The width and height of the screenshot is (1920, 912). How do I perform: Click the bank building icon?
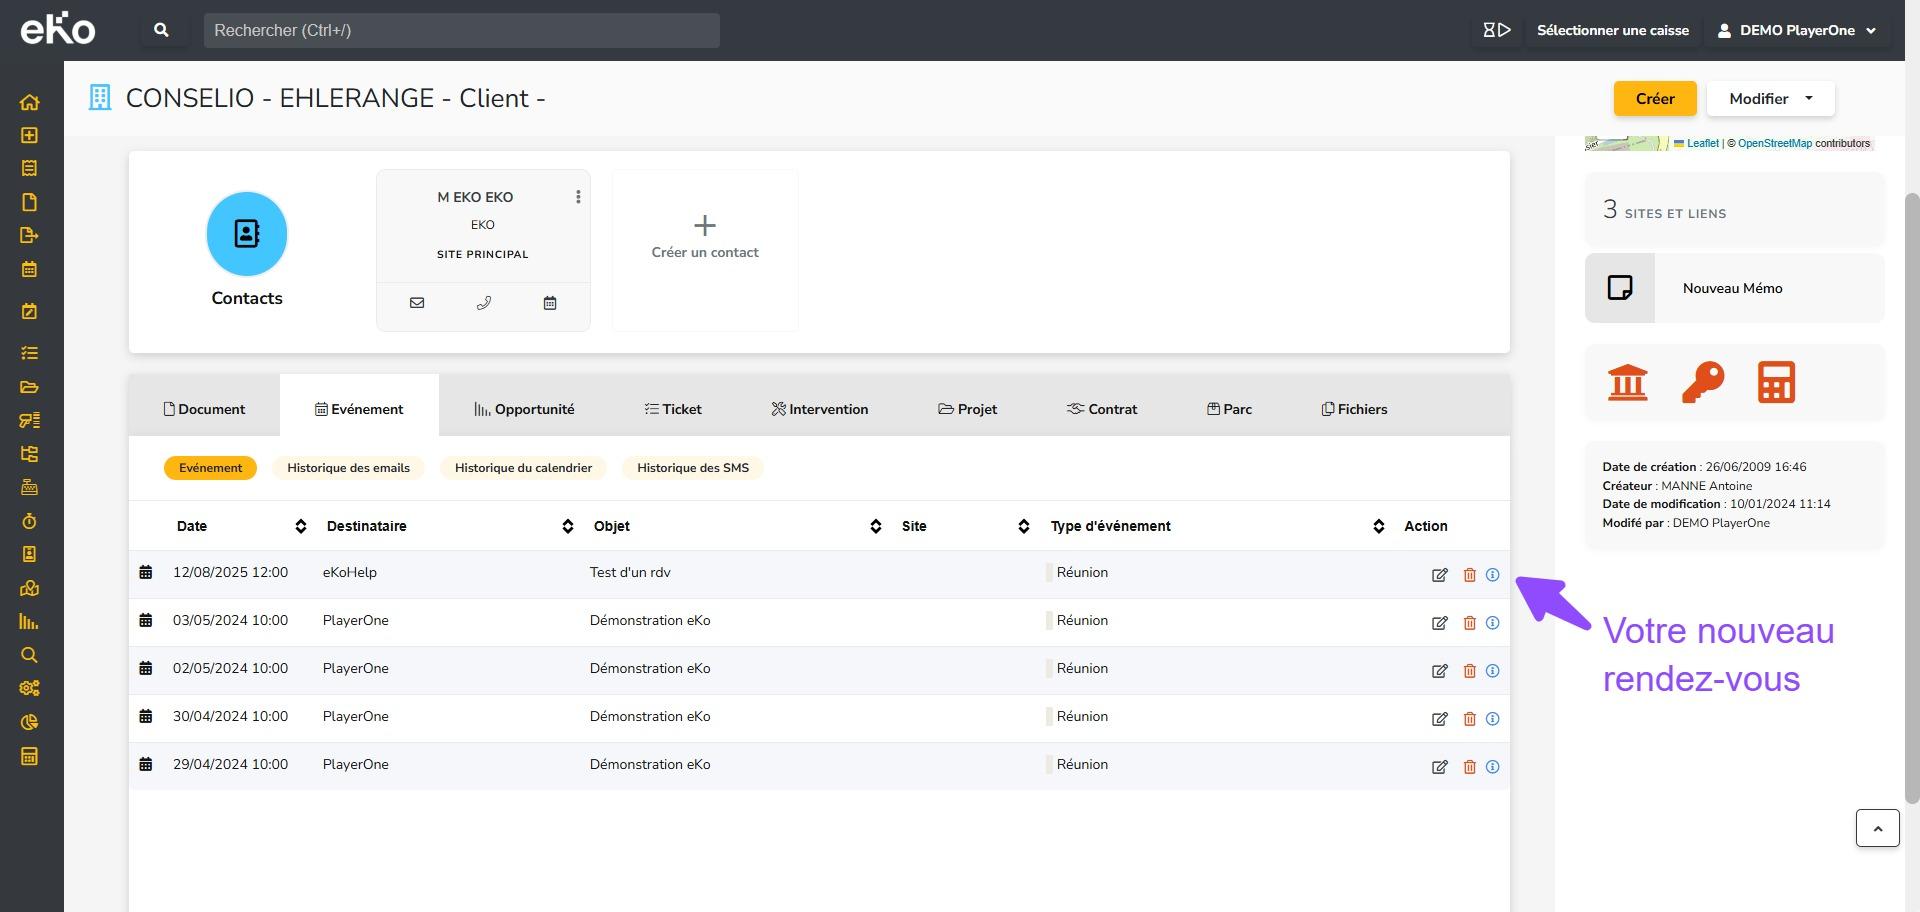(1627, 383)
